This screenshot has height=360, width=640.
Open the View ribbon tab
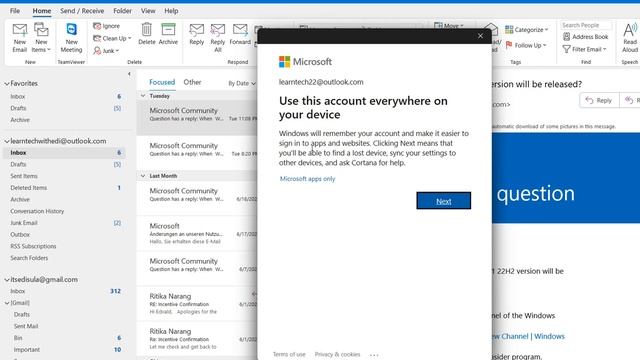coord(148,11)
